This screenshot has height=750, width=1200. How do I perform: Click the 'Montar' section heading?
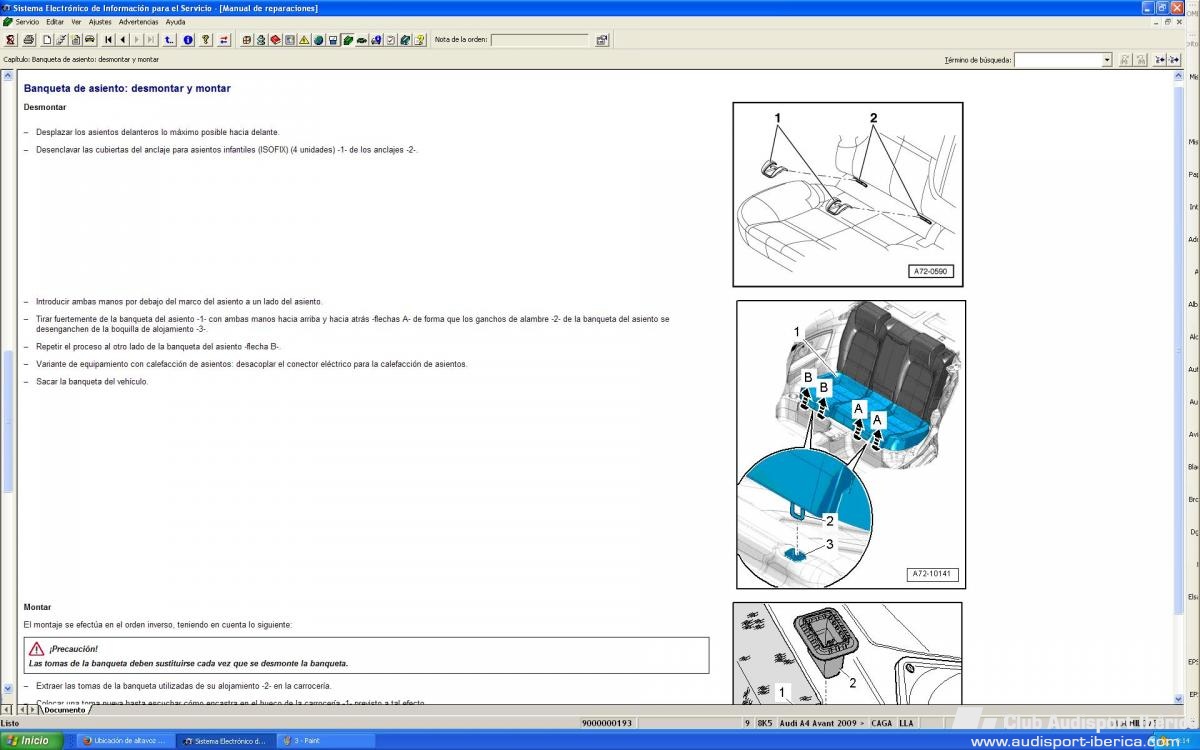37,607
